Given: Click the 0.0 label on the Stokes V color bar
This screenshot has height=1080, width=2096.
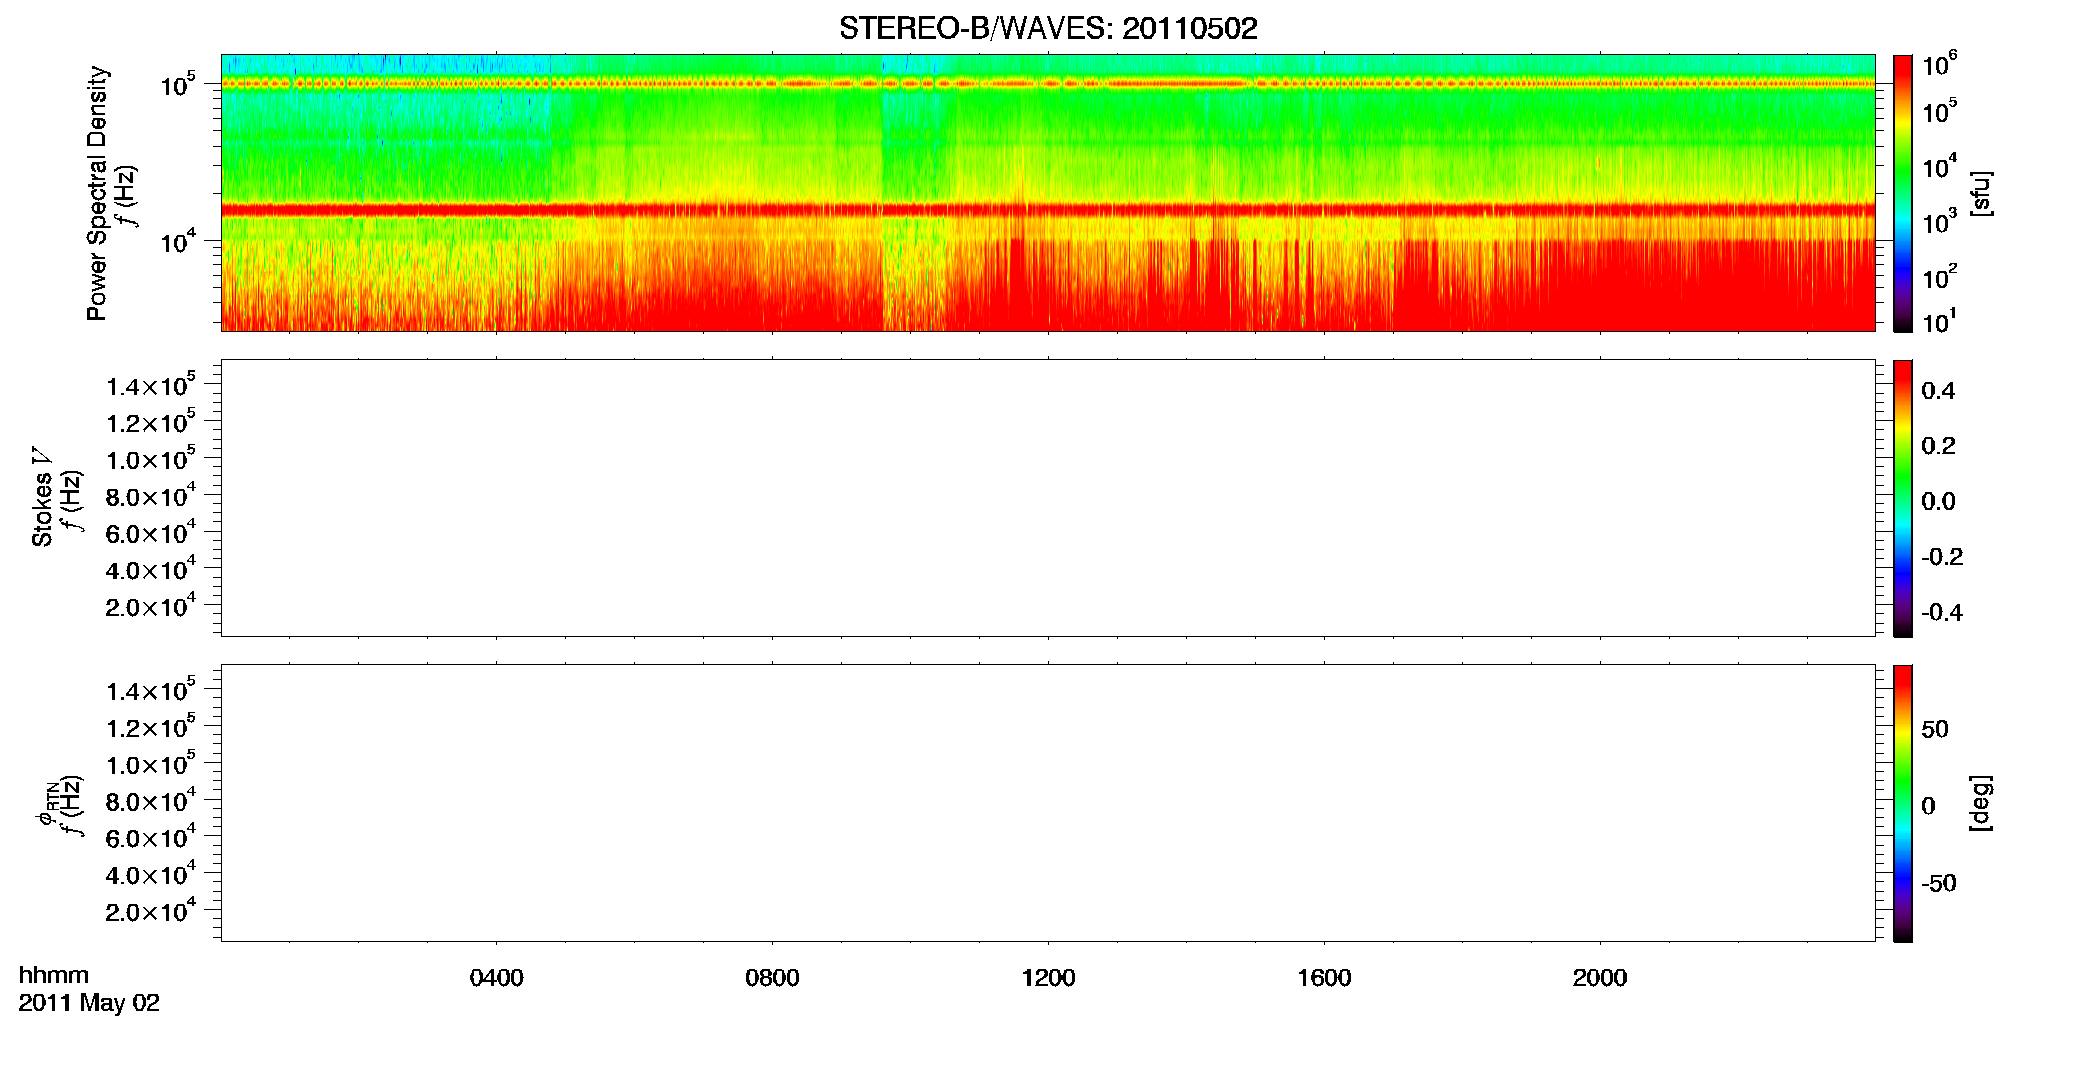Looking at the screenshot, I should (1938, 502).
